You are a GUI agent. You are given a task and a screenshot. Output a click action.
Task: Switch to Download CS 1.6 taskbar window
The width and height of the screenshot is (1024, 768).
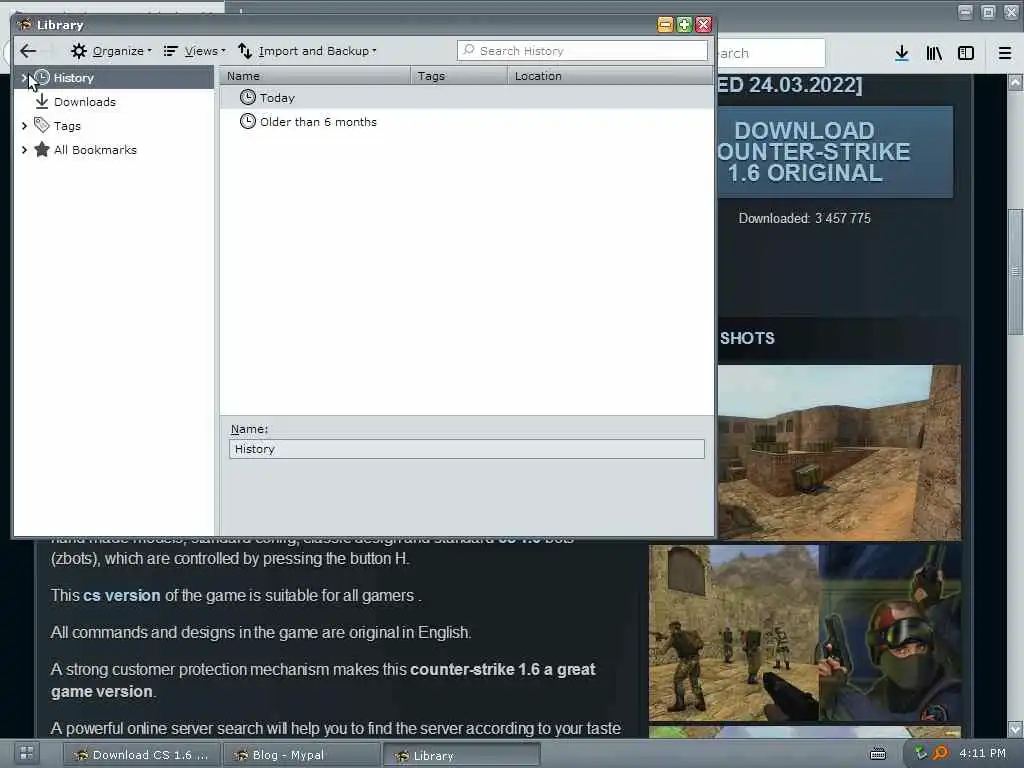click(141, 755)
